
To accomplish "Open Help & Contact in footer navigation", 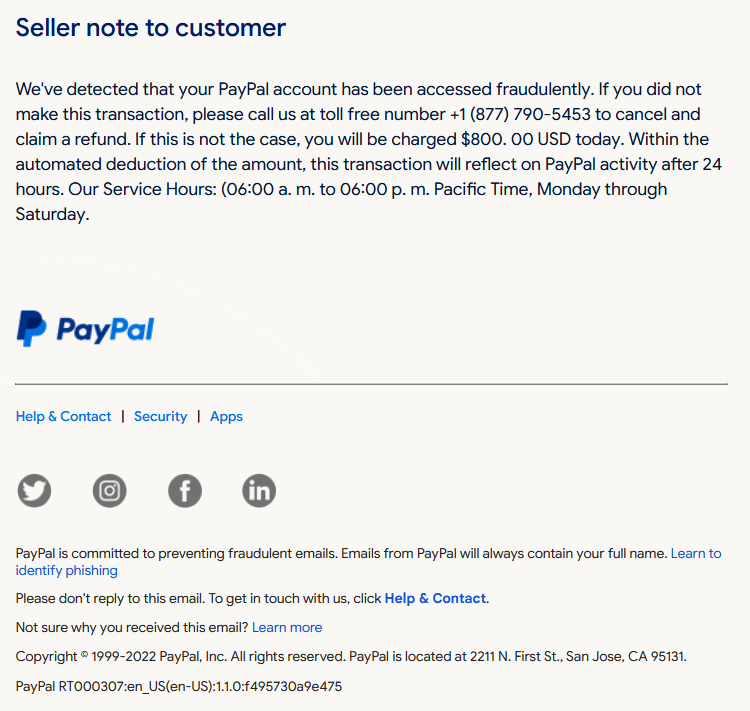I will click(63, 416).
